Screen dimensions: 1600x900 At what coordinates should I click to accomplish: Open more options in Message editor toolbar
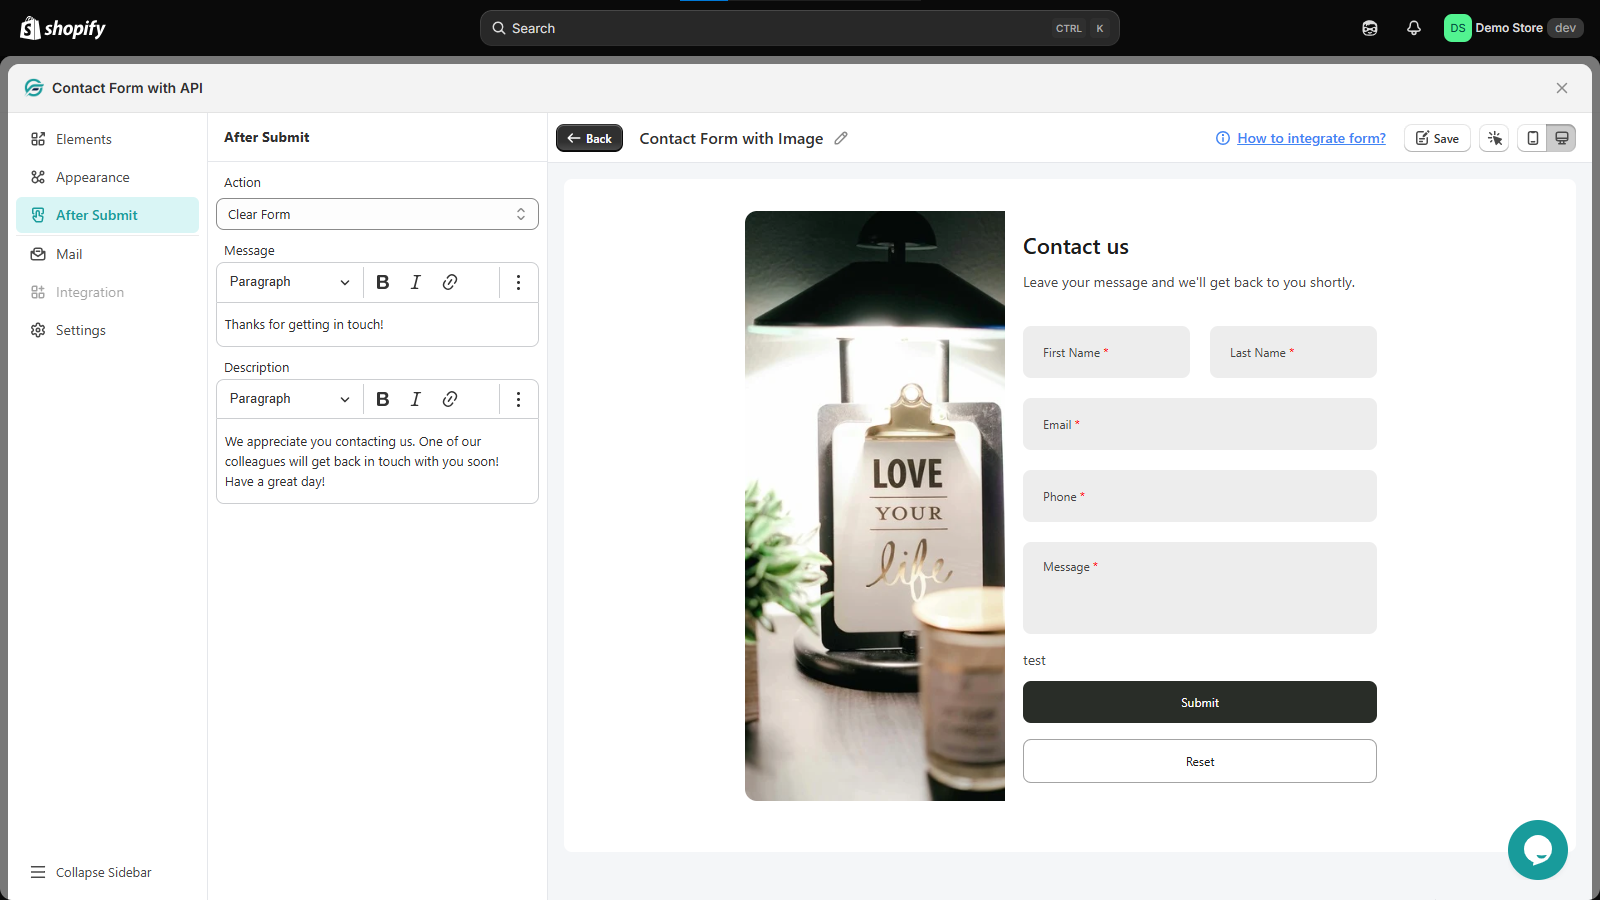pyautogui.click(x=518, y=282)
